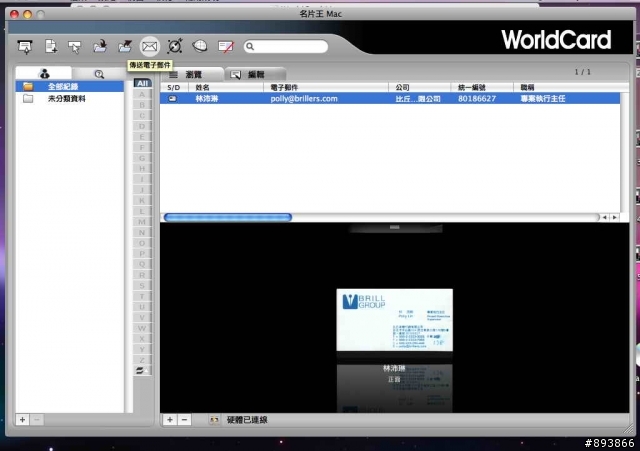640x451 pixels.
Task: Click the Brill Group business card thumbnail
Action: (x=394, y=320)
